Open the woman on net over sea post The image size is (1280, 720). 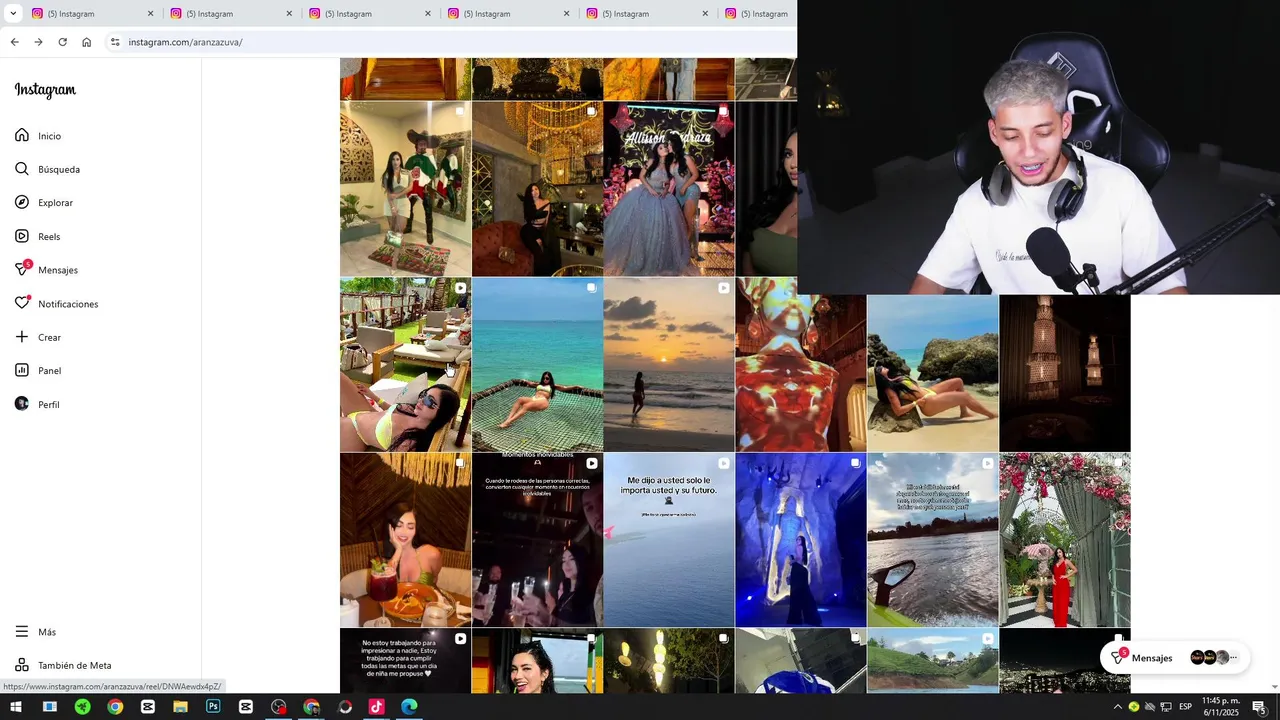tap(537, 365)
